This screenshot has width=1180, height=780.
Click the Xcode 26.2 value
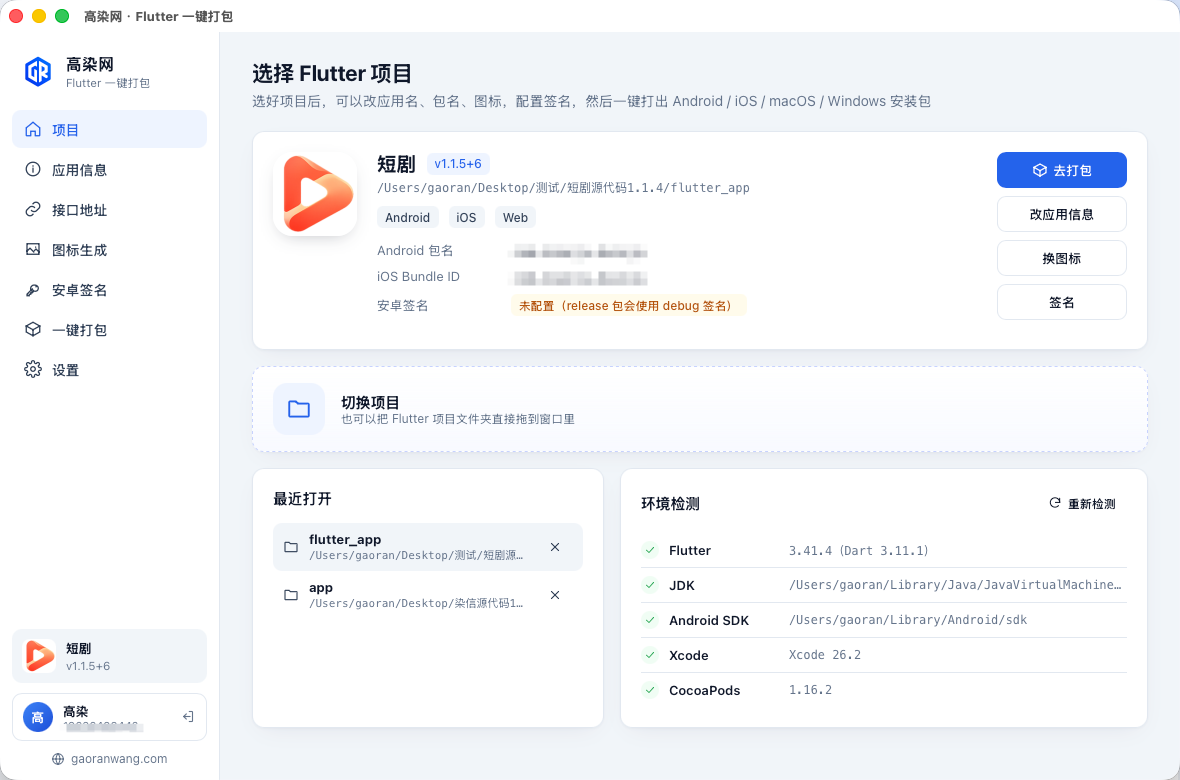coord(825,655)
